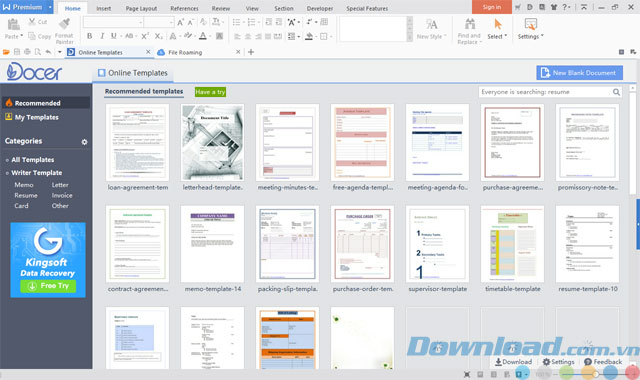Click the New Style icon
Image resolution: width=640 pixels, height=380 pixels.
click(x=431, y=24)
